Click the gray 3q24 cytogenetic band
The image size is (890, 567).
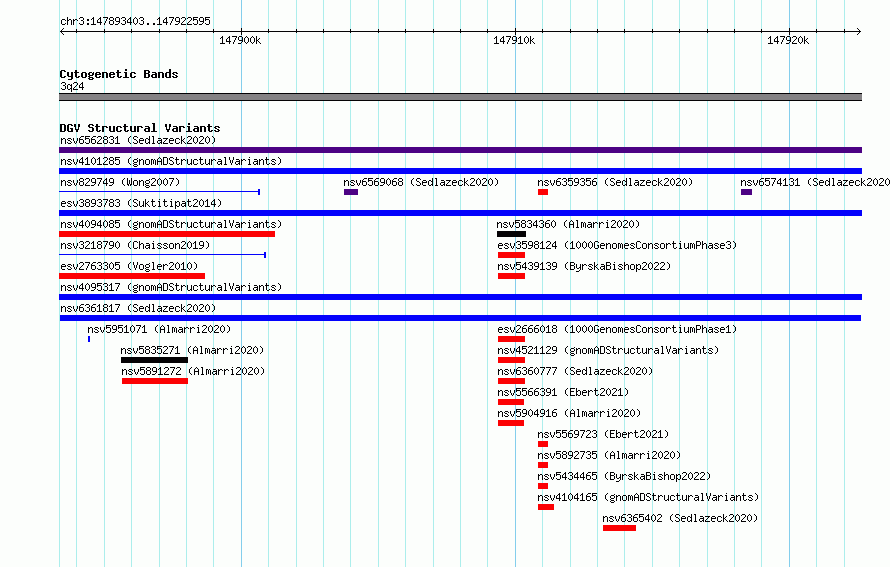click(460, 97)
